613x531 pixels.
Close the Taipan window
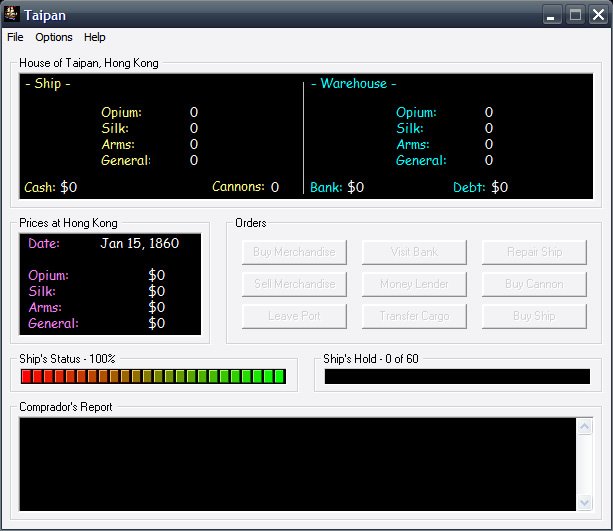pyautogui.click(x=599, y=15)
